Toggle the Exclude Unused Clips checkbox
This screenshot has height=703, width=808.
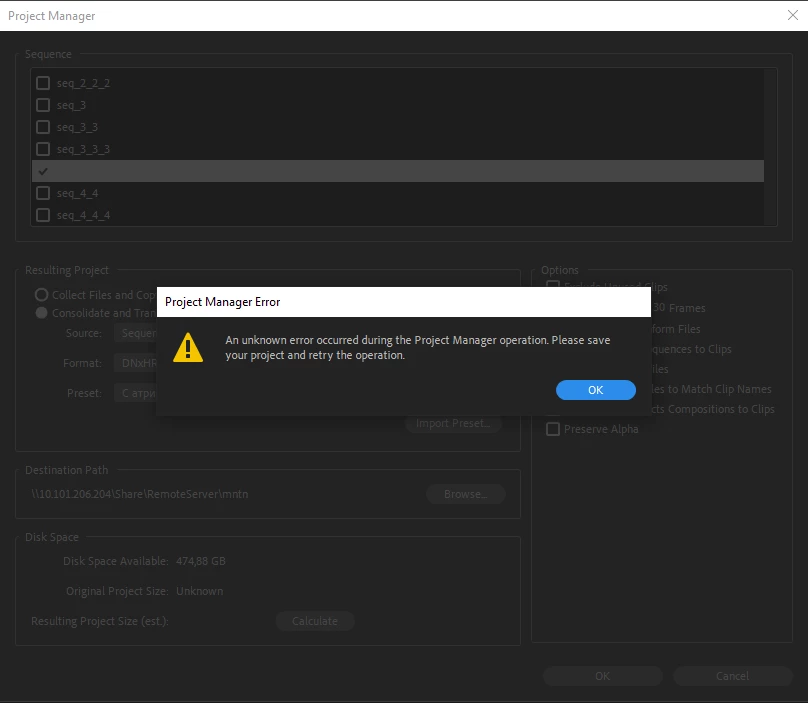pyautogui.click(x=553, y=283)
